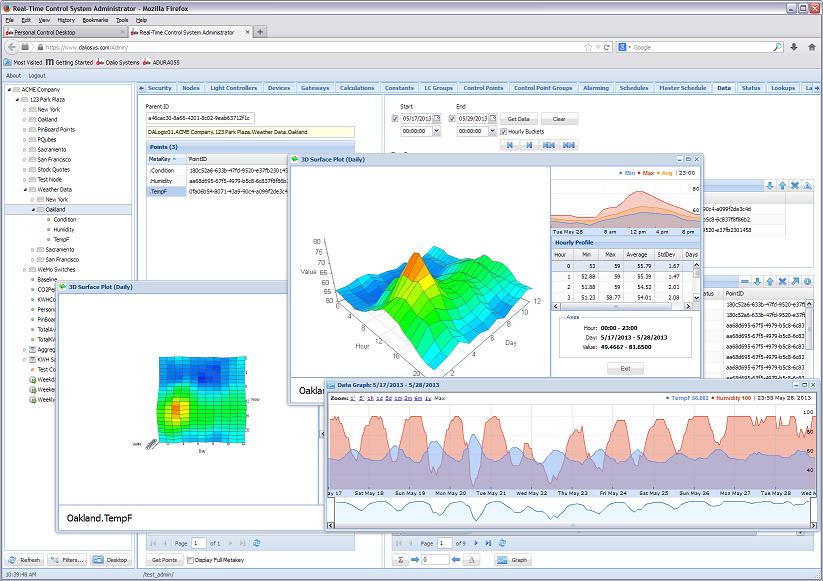Select Humidity point under Oakland in tree

point(64,229)
